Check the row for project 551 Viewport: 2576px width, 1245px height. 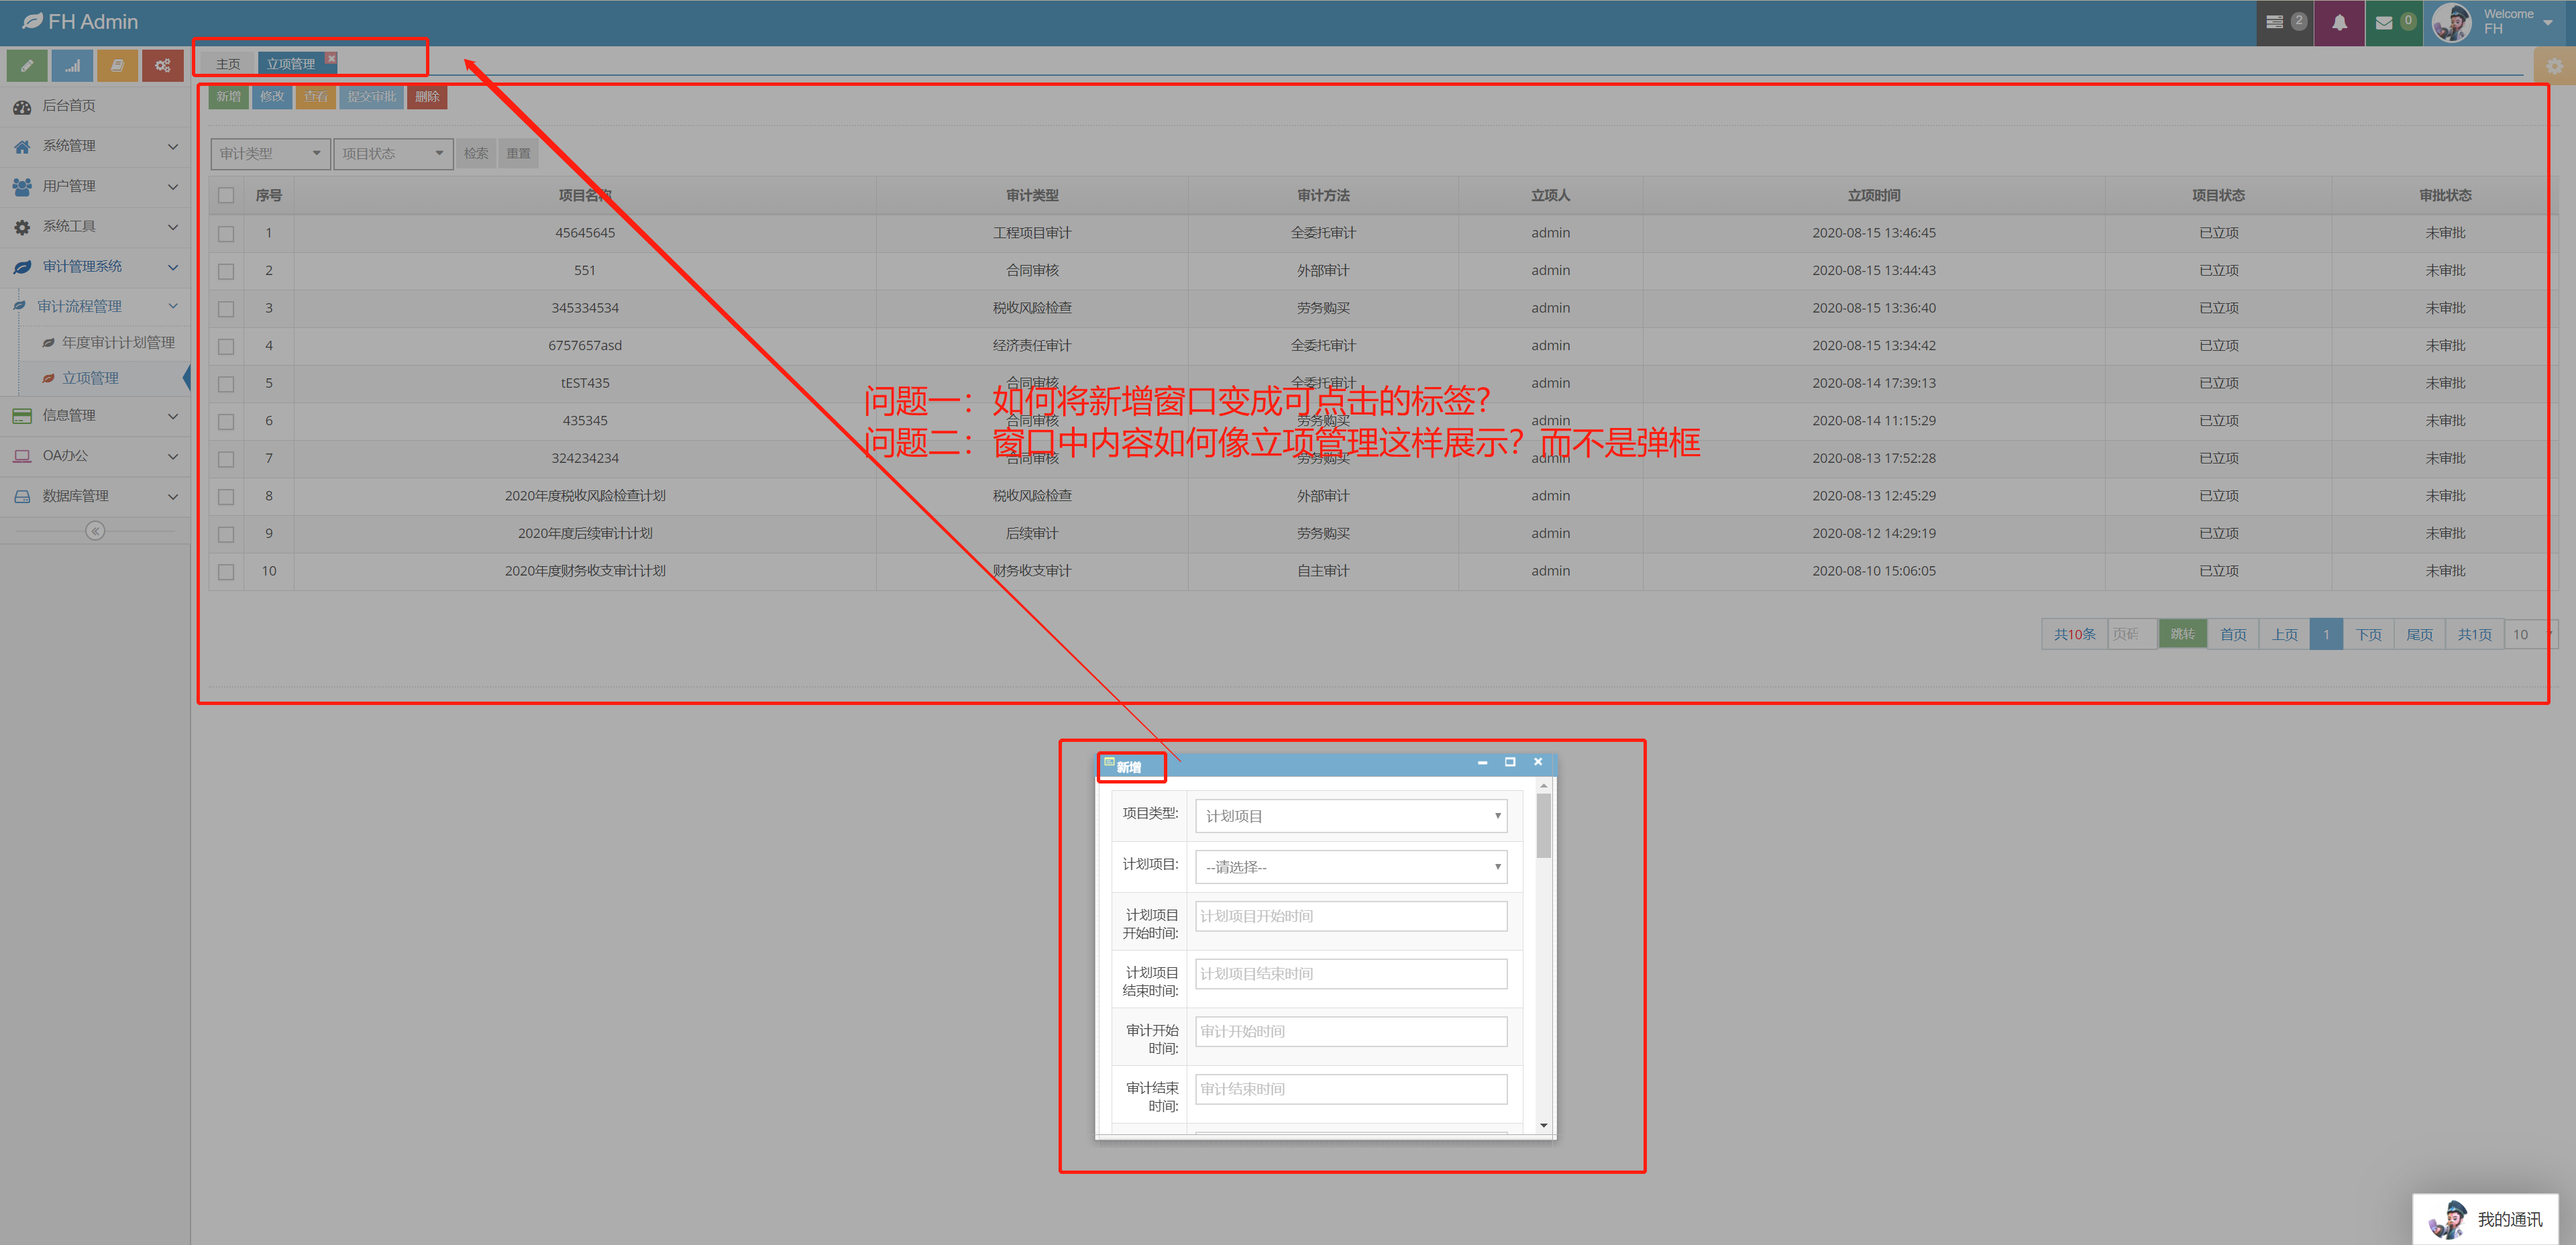tap(226, 271)
